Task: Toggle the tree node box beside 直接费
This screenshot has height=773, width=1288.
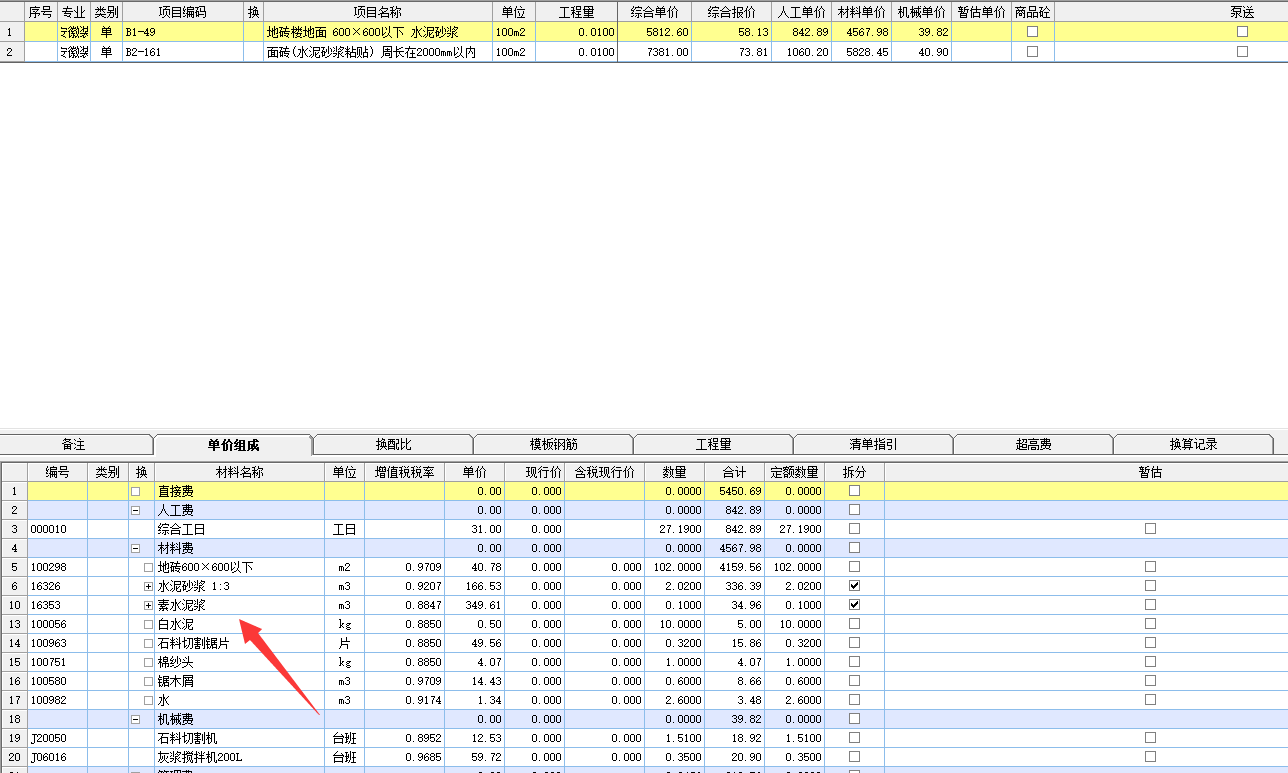Action: point(136,491)
